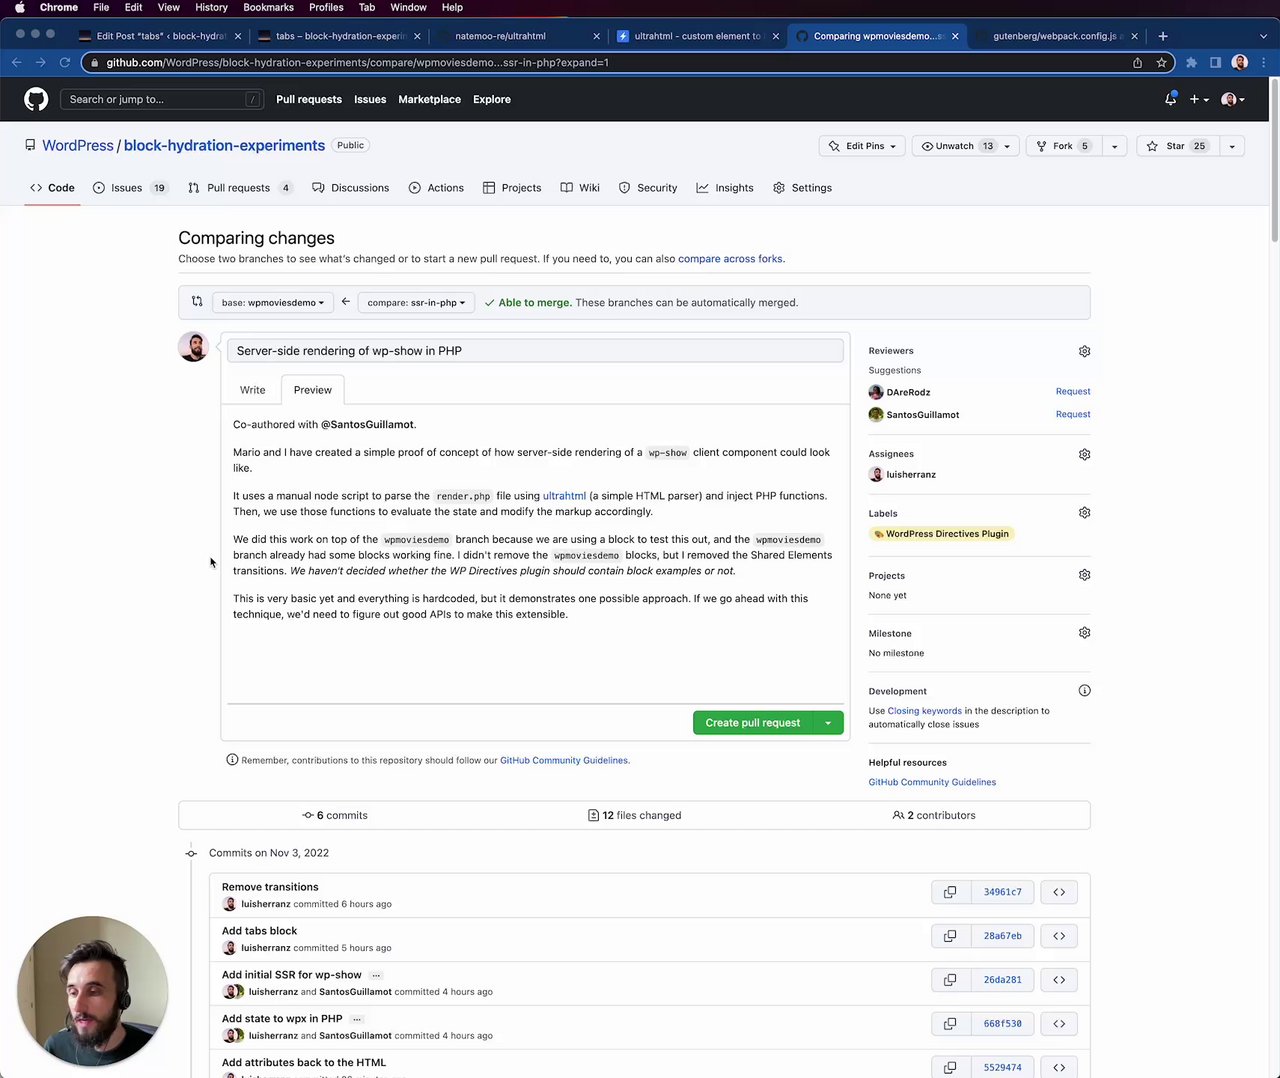
Task: Open the Discussions repository tab
Action: click(351, 188)
